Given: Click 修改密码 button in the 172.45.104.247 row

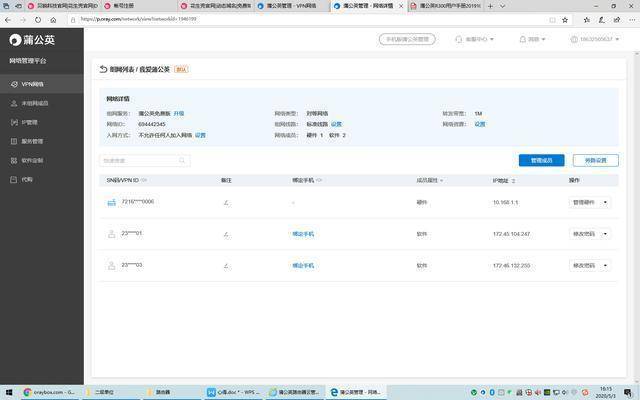Looking at the screenshot, I should tap(584, 234).
